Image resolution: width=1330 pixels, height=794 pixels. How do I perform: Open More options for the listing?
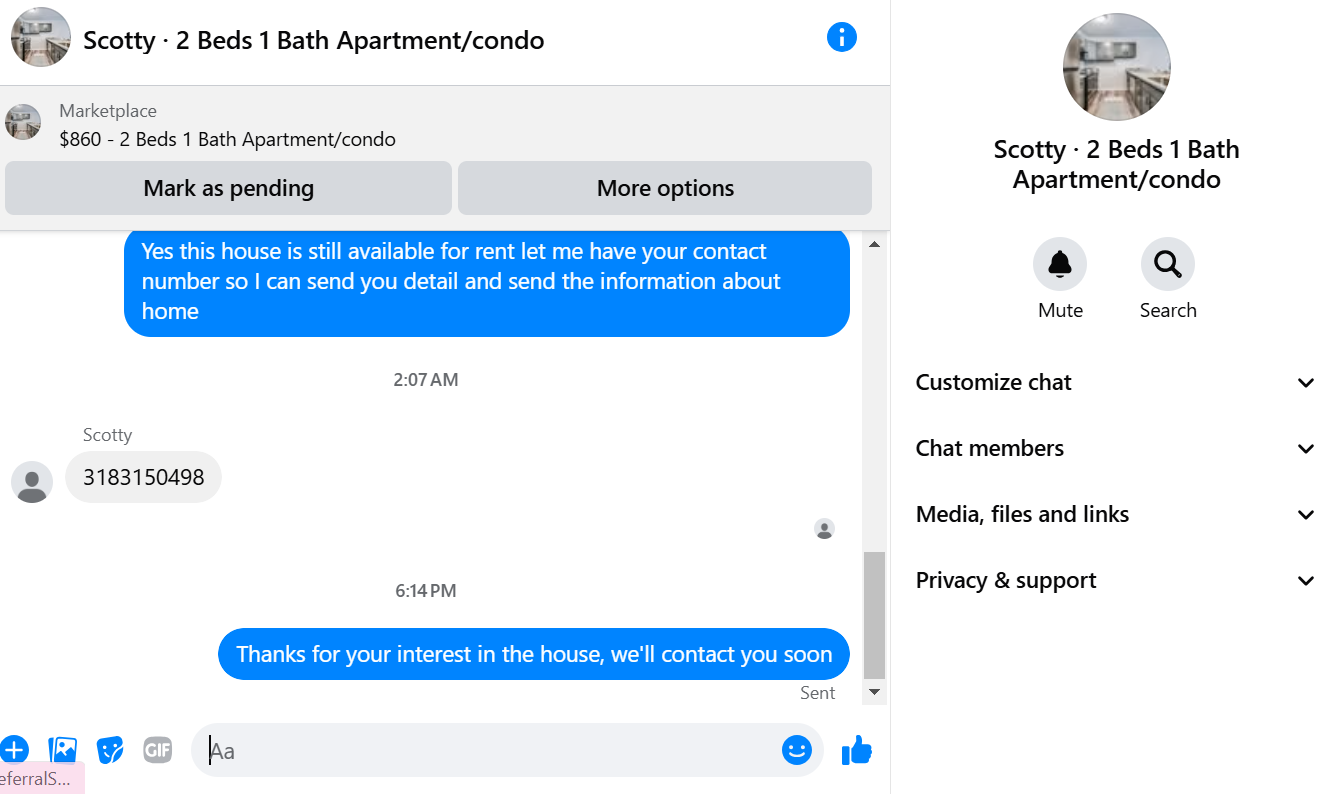click(x=665, y=188)
